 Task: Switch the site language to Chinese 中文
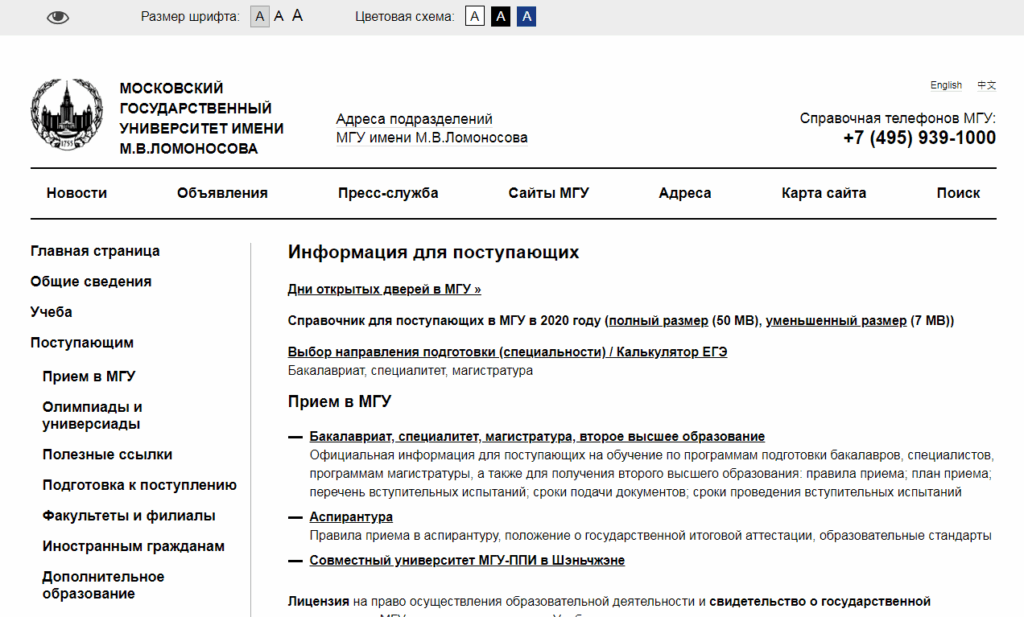click(x=986, y=85)
